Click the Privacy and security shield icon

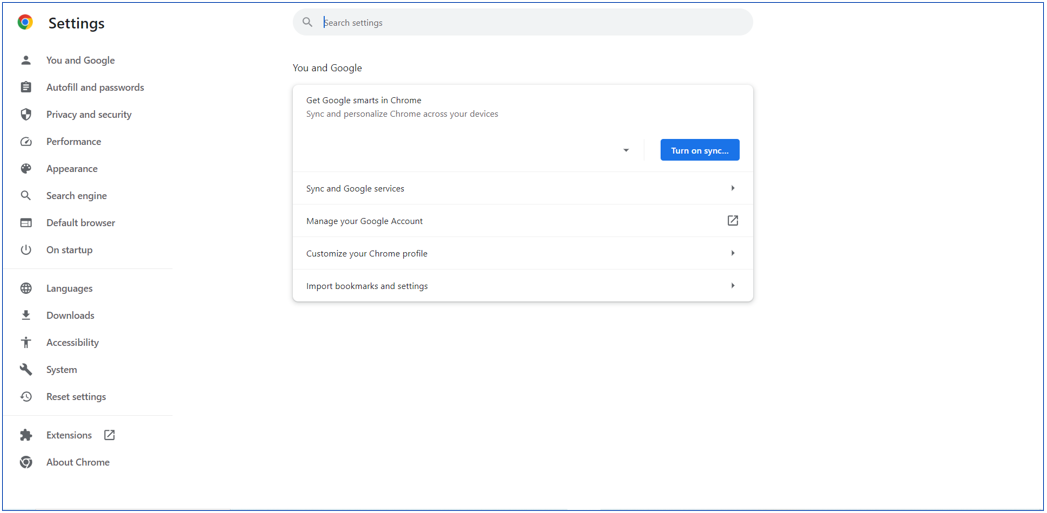point(26,115)
